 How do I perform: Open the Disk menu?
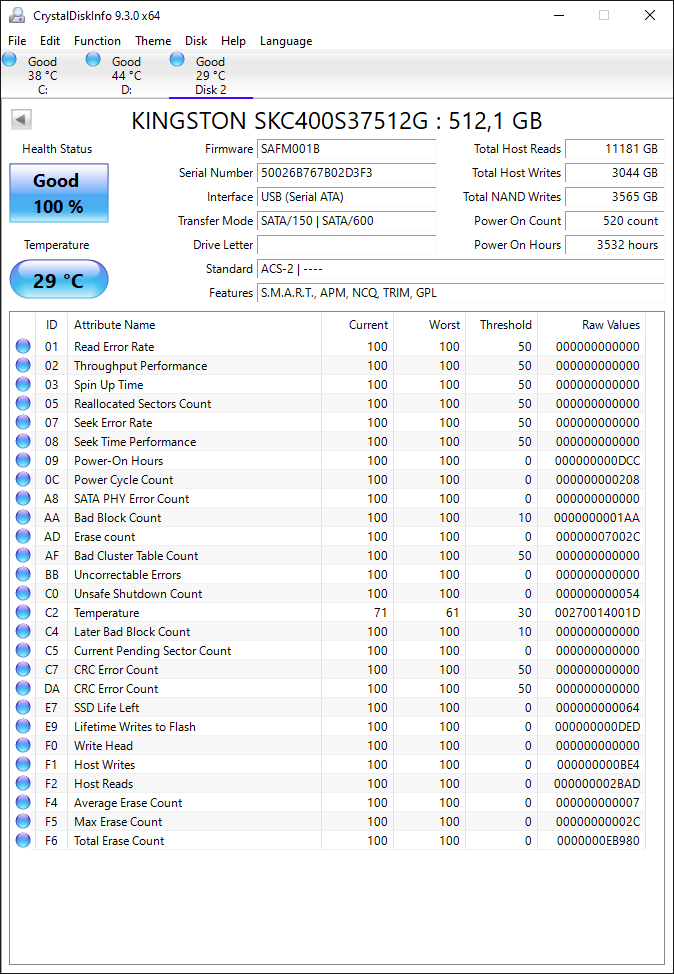click(196, 41)
